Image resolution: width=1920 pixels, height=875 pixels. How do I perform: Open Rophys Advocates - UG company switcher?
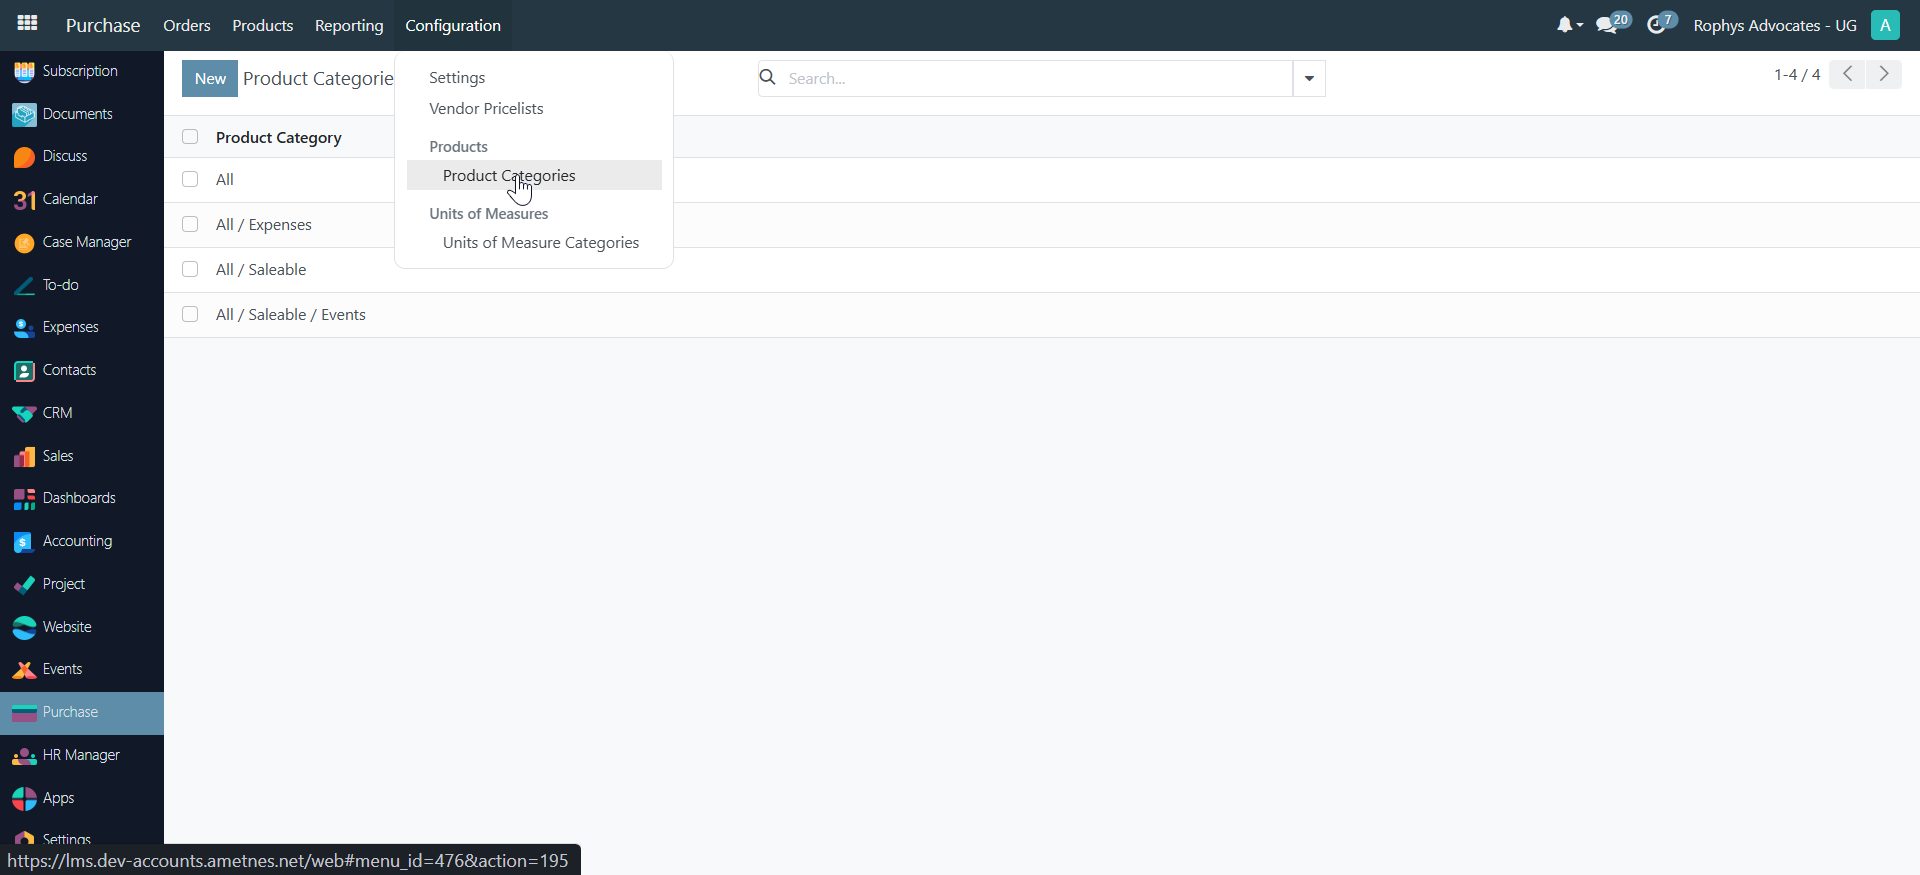(1775, 25)
